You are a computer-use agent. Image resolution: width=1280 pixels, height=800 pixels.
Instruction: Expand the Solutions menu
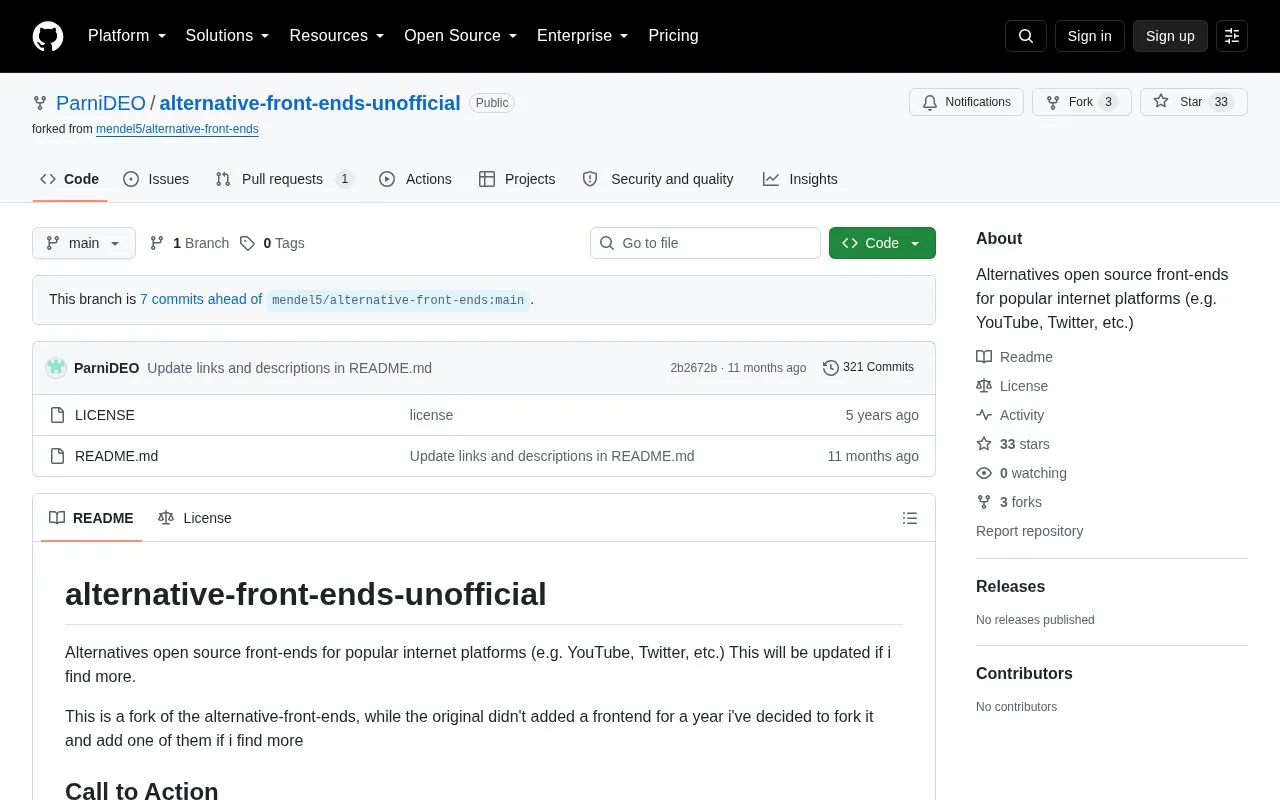coord(227,36)
